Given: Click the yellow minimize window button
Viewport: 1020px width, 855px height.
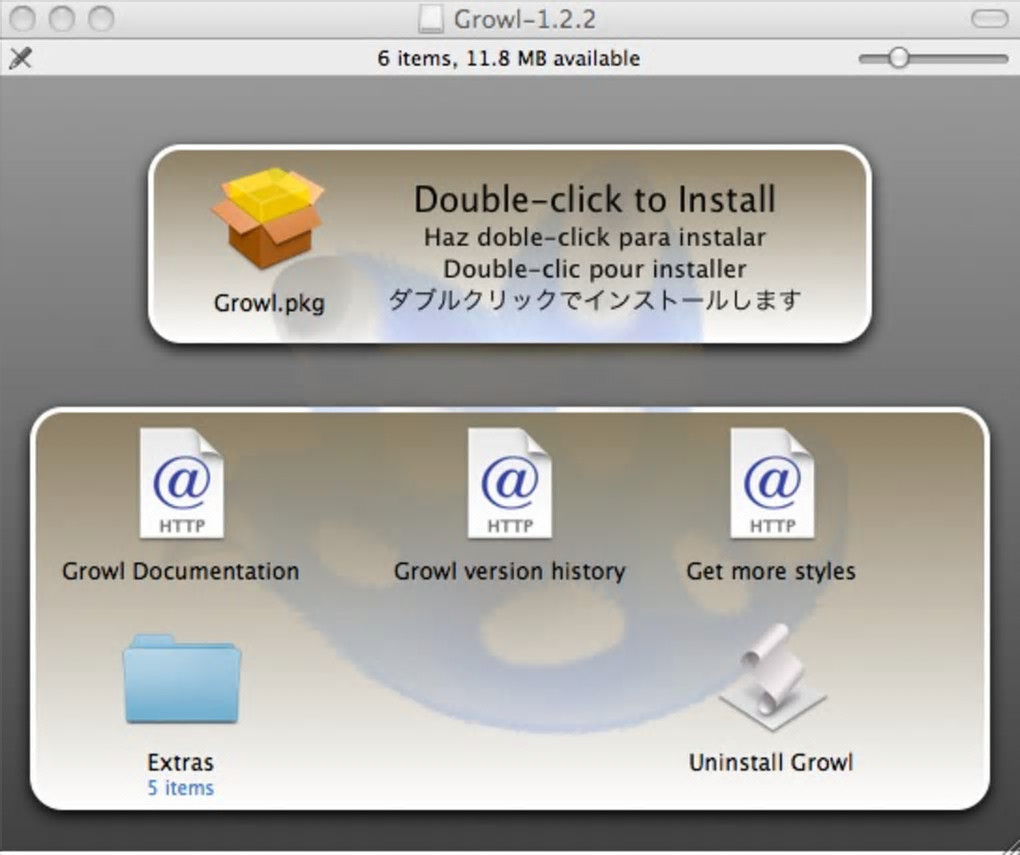Looking at the screenshot, I should tap(62, 19).
